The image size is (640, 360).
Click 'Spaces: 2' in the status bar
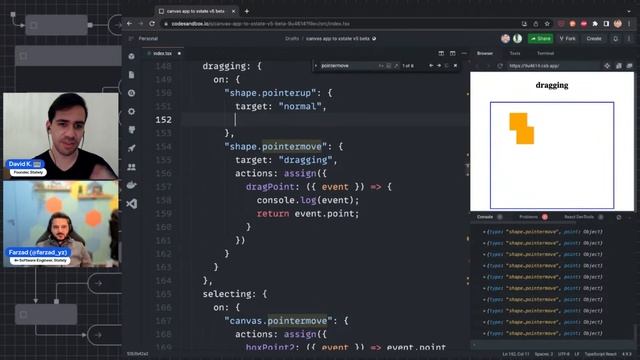click(544, 354)
